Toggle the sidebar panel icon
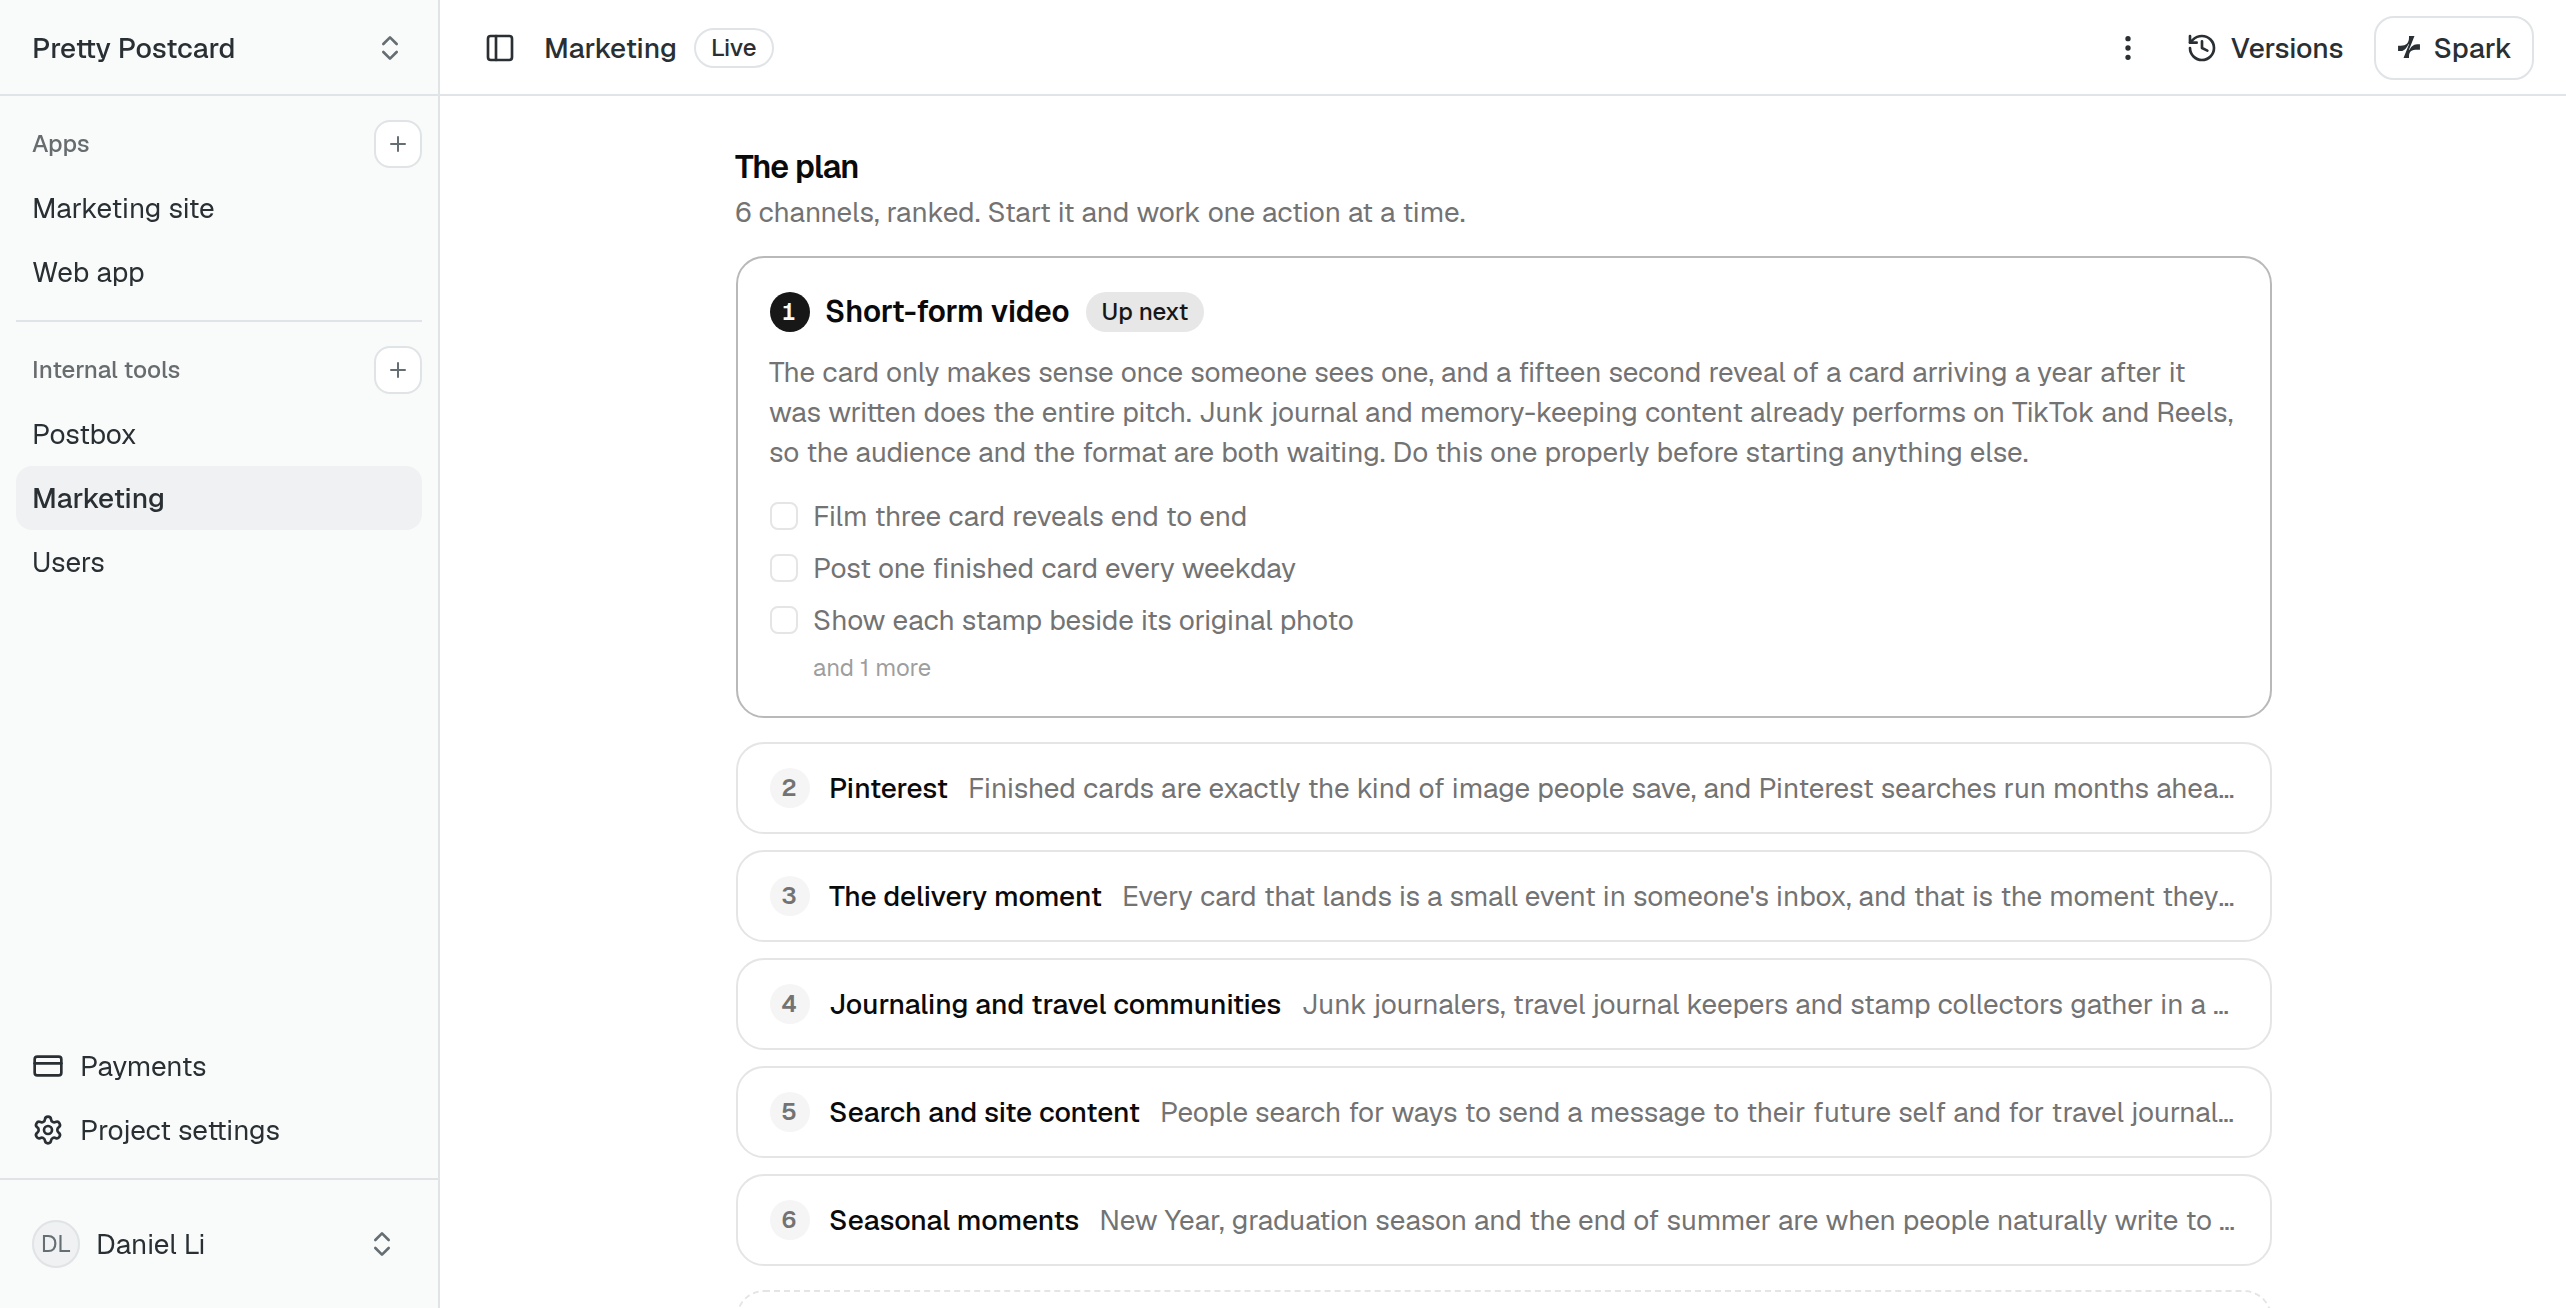Viewport: 2566px width, 1308px height. point(499,48)
